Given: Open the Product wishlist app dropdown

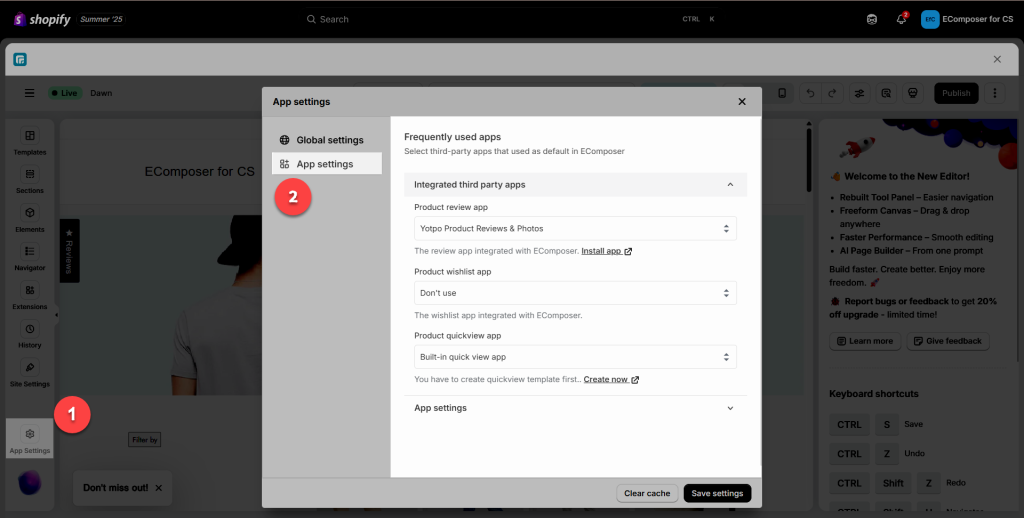Looking at the screenshot, I should tap(575, 293).
